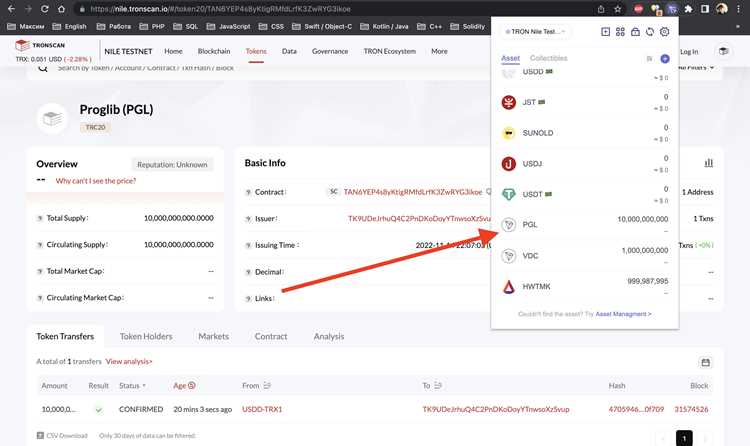
Task: Switch to the Markets tab
Action: 213,336
